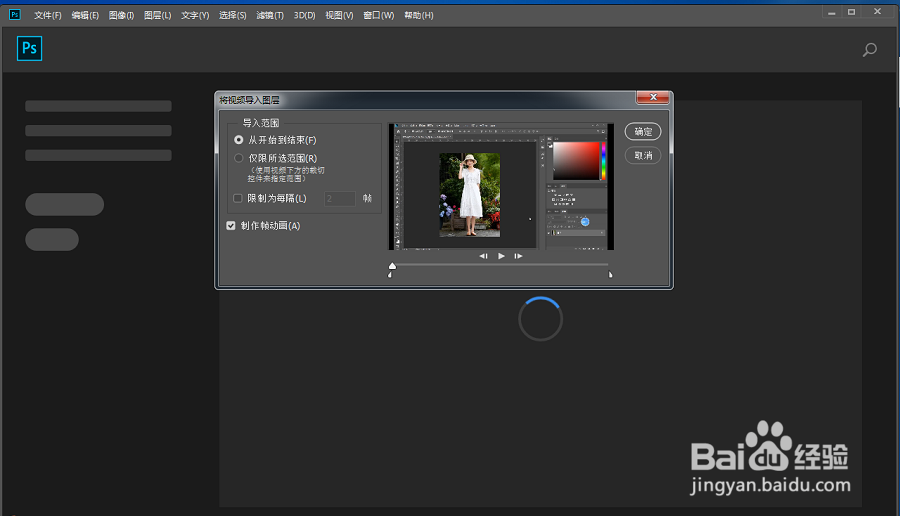Viewport: 900px width, 516px height.
Task: Open the 图层(L) menu
Action: tap(157, 15)
